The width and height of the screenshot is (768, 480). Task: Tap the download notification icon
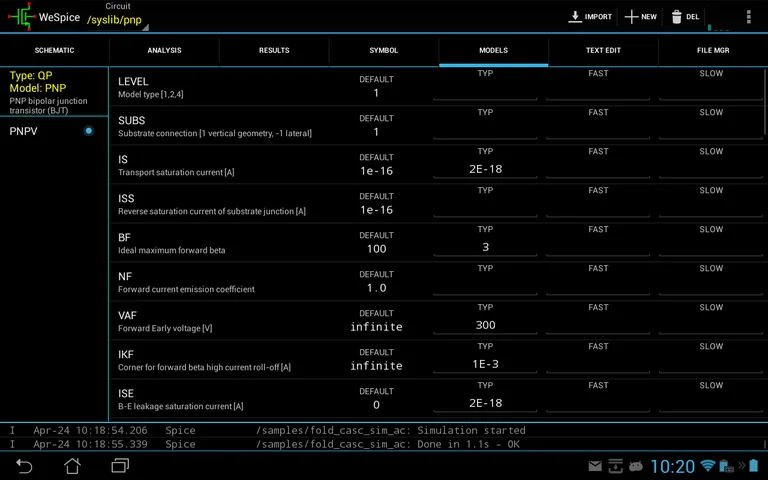point(615,466)
